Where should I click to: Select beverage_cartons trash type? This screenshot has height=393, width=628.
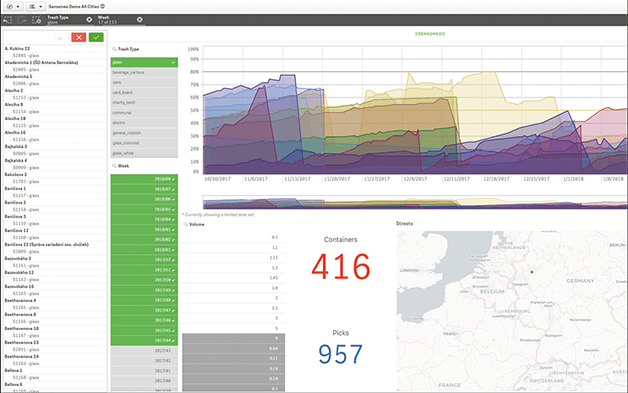(144, 73)
